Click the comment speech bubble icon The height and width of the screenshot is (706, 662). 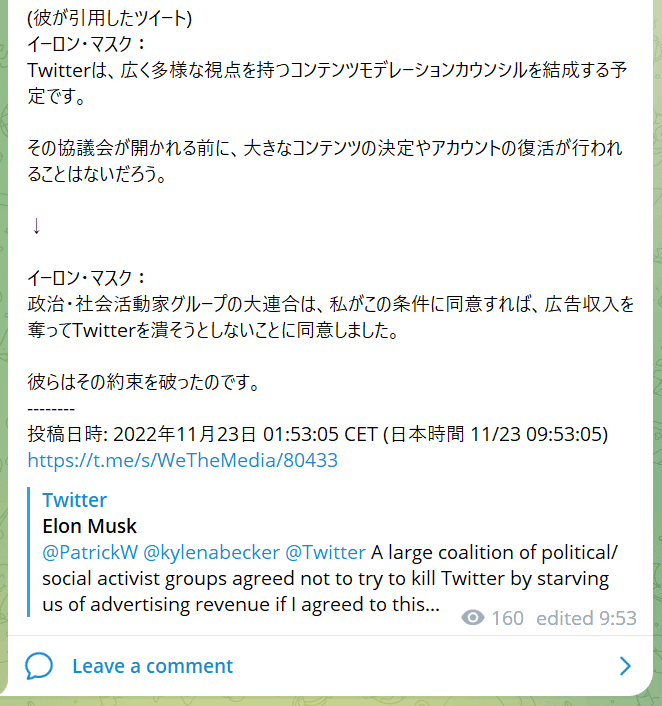[x=39, y=665]
